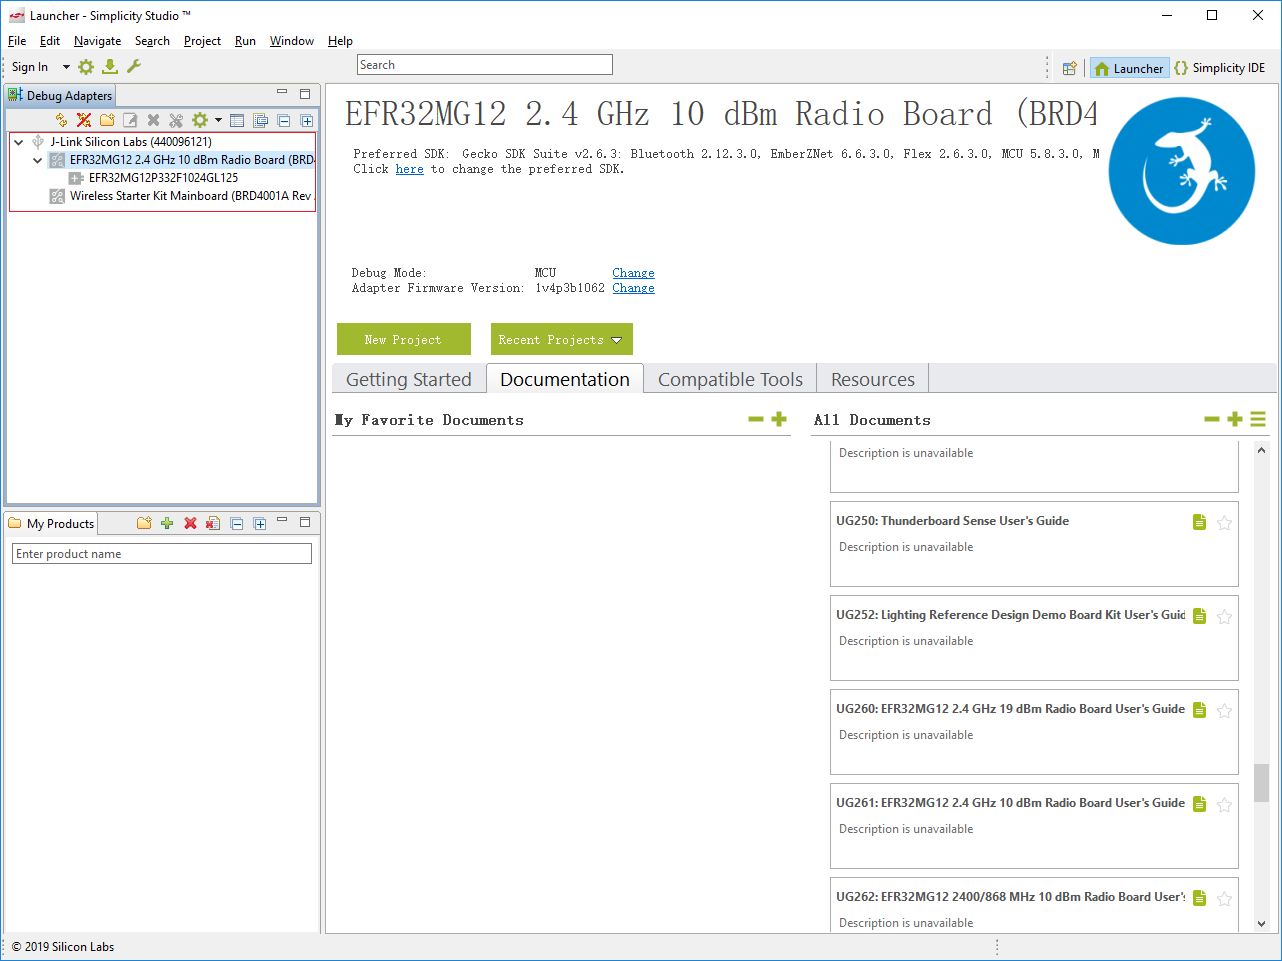Screen dimensions: 1282x961
Task: Click the new folder icon in Debug Adapters
Action: pos(107,121)
